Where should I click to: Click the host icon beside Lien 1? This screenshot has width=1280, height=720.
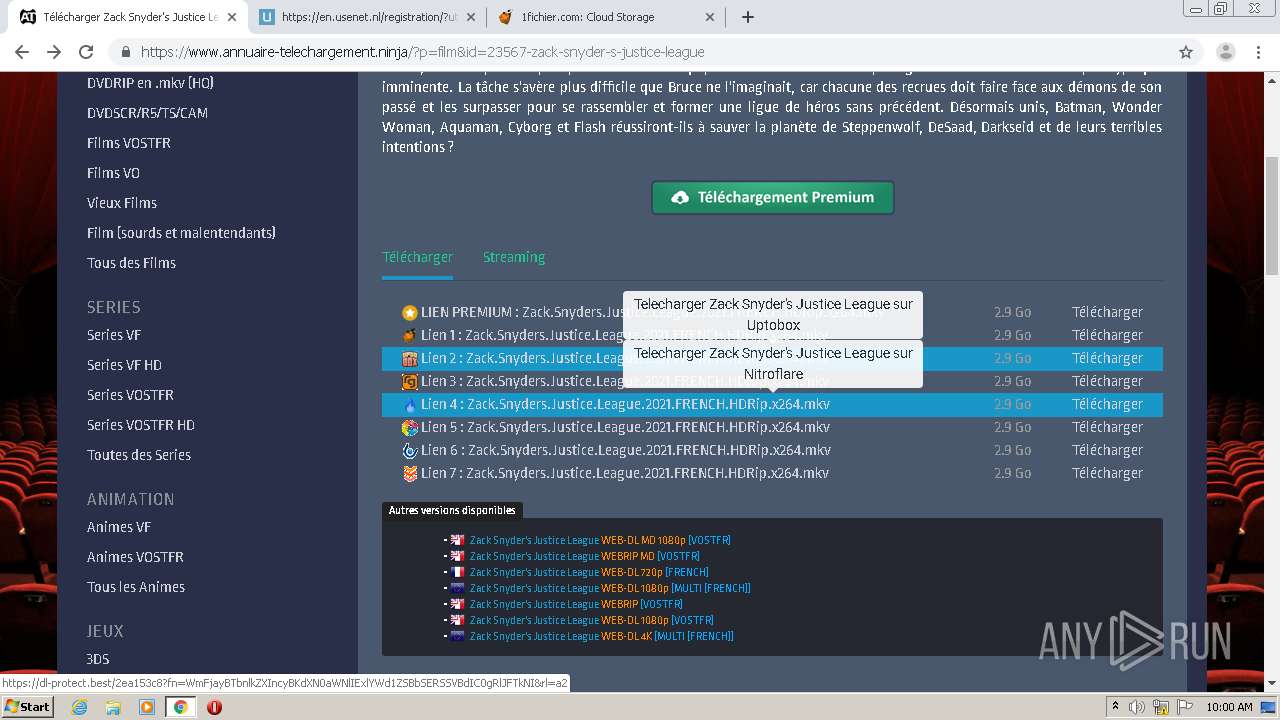[x=409, y=335]
